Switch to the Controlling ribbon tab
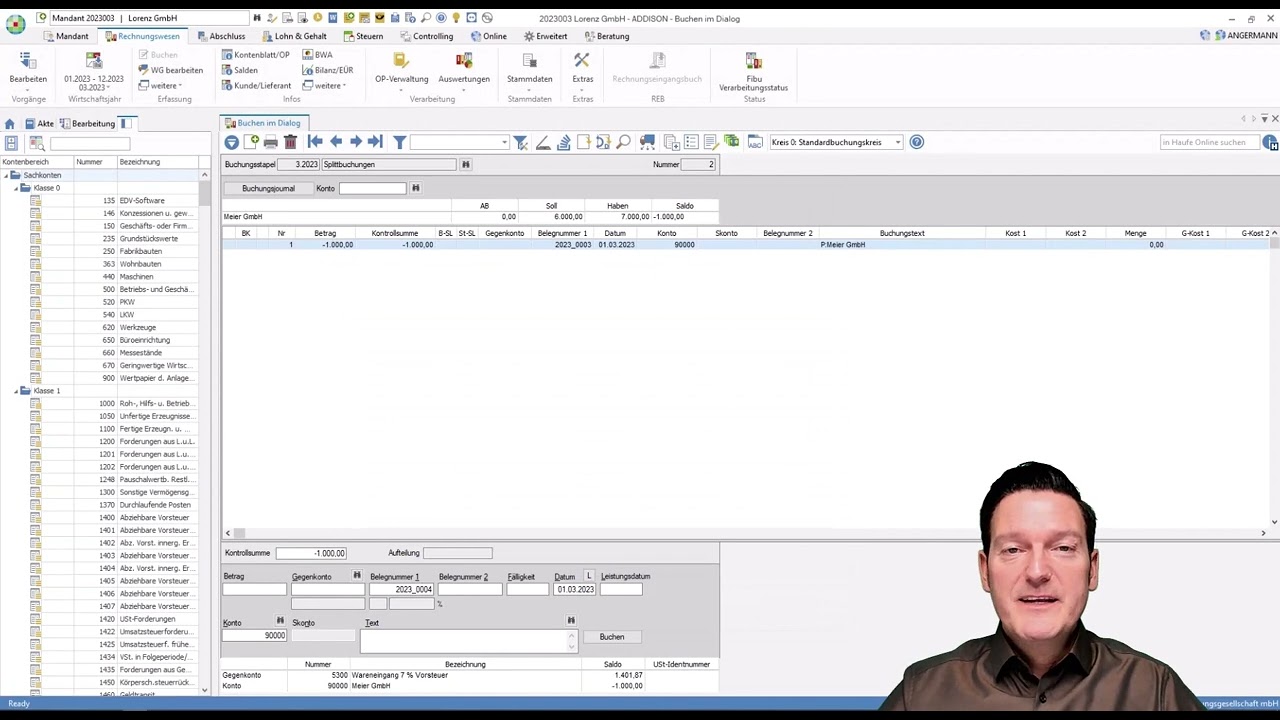Image resolution: width=1280 pixels, height=720 pixels. 427,36
